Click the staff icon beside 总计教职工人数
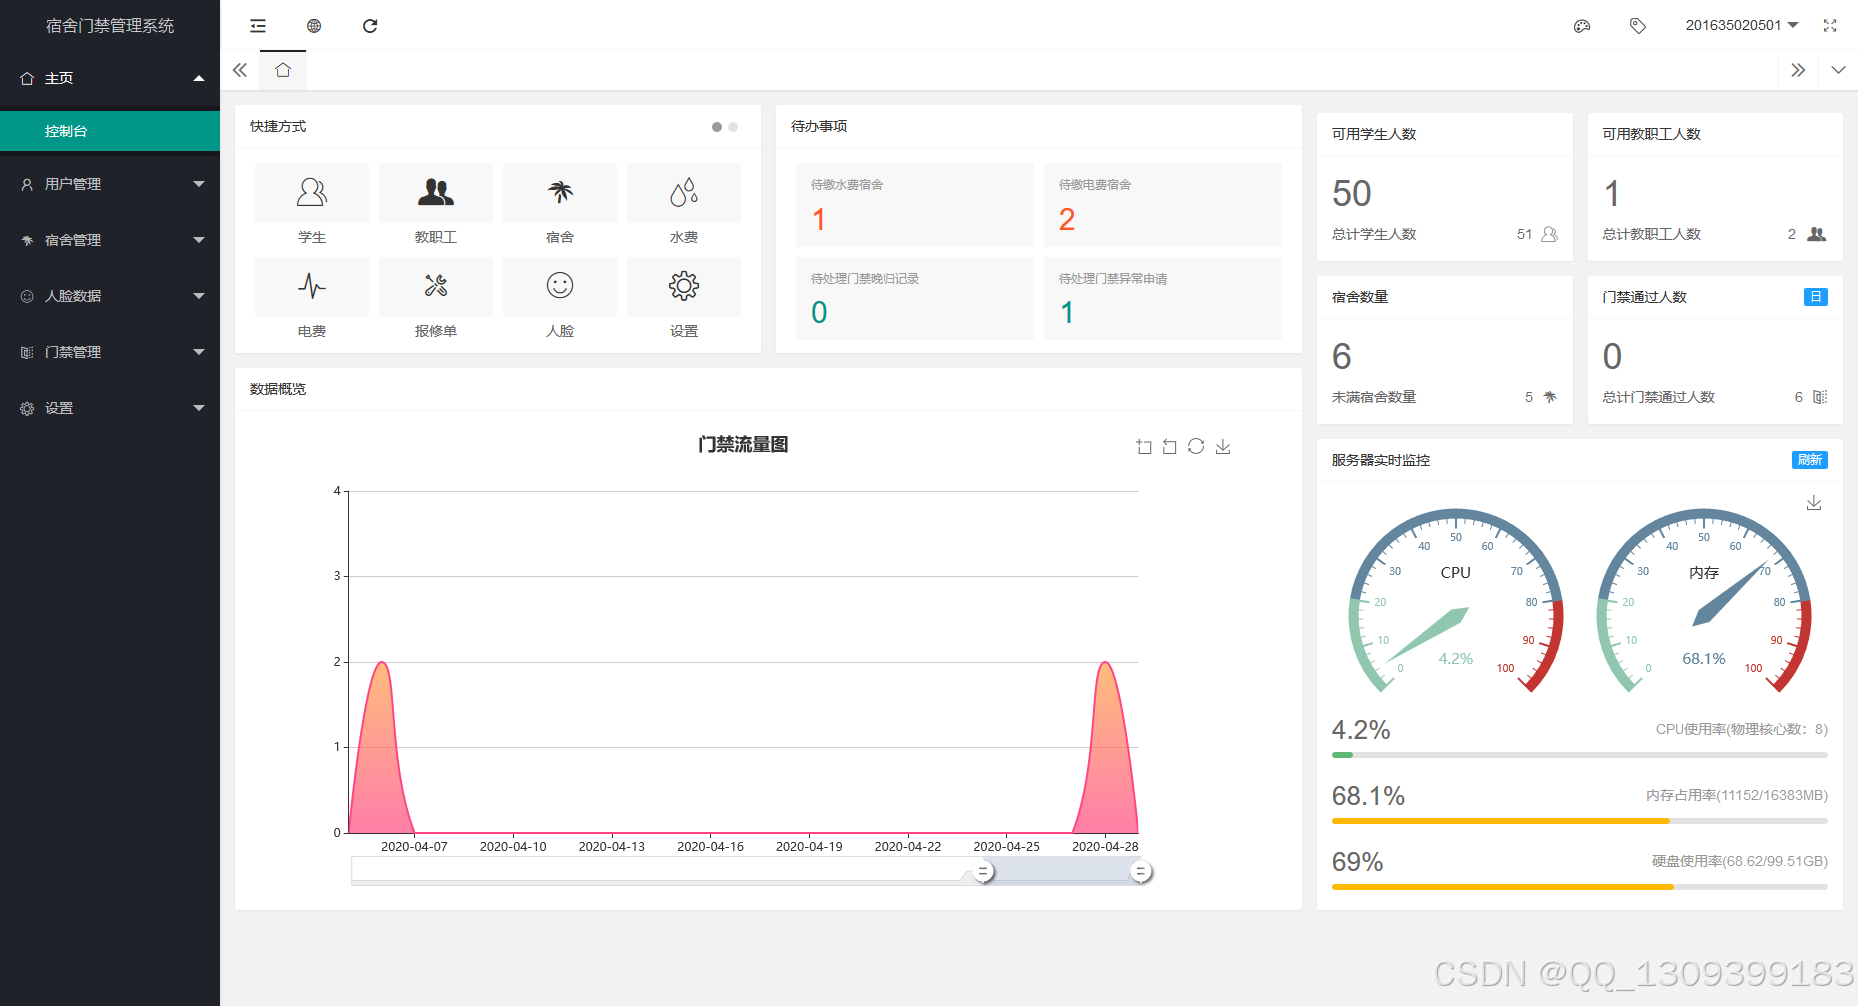 [1817, 234]
